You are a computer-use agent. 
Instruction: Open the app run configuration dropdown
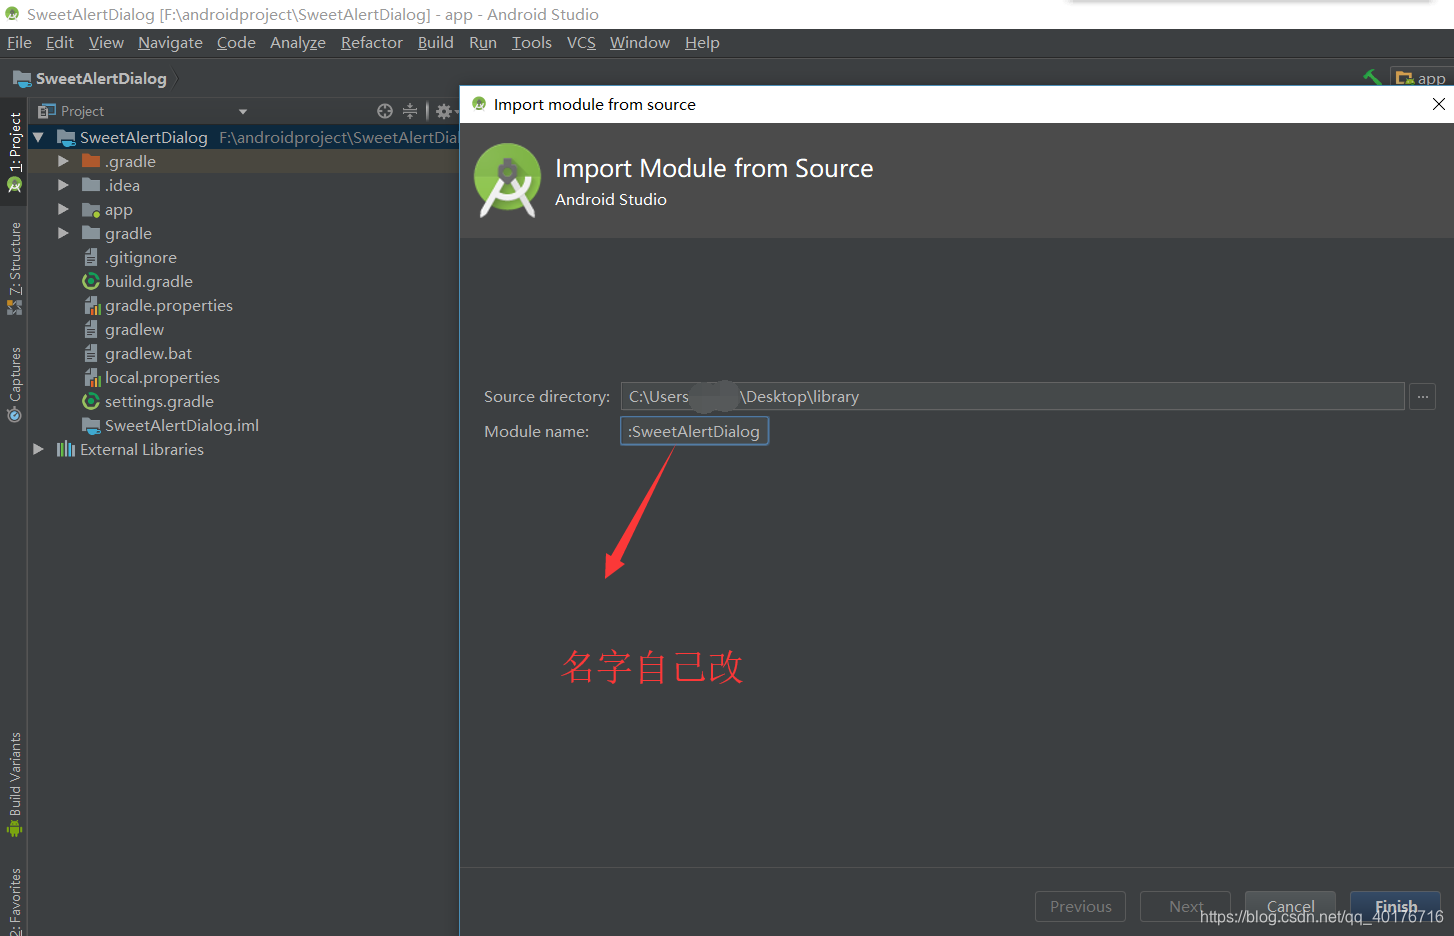1421,78
